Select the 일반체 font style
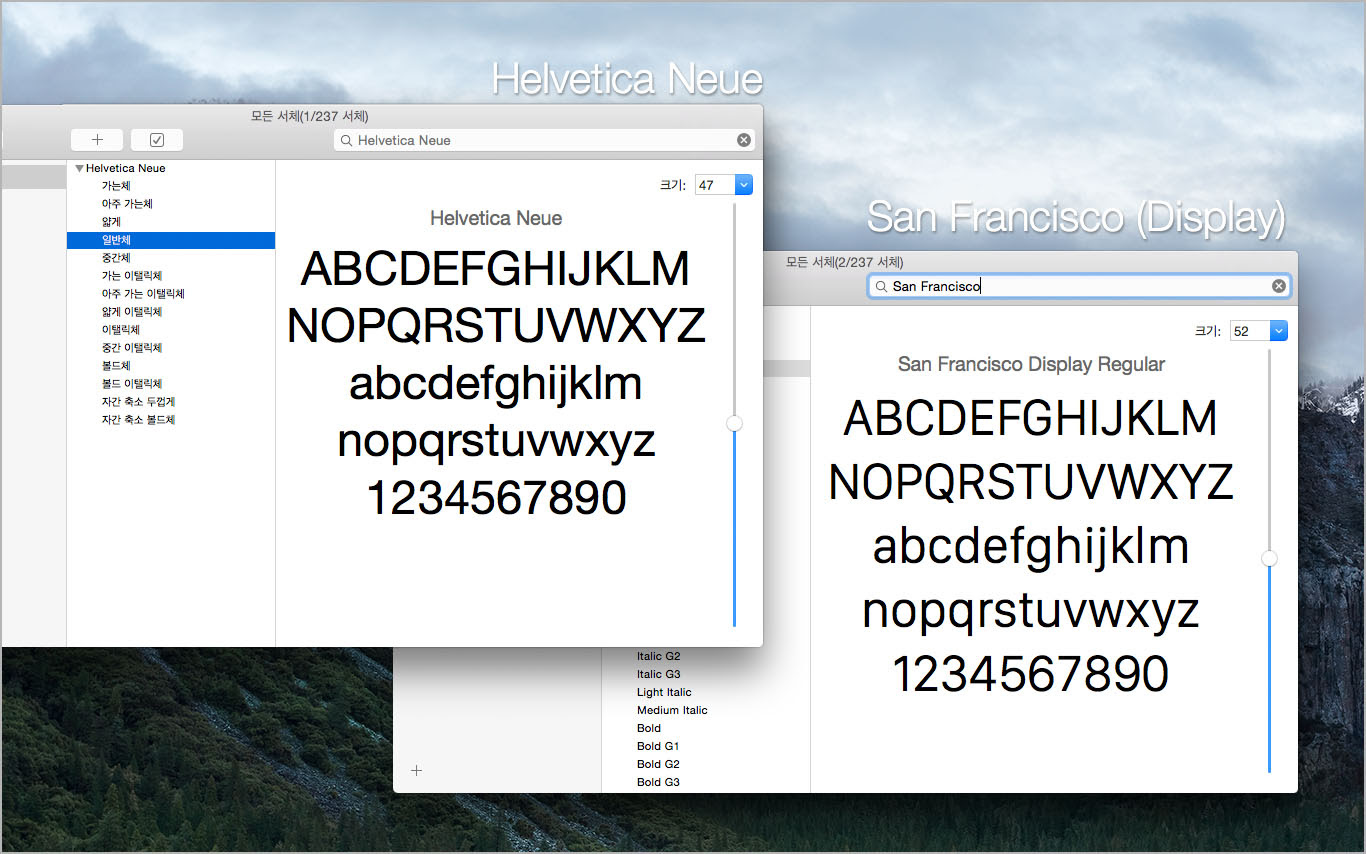This screenshot has width=1366, height=854. click(x=171, y=240)
